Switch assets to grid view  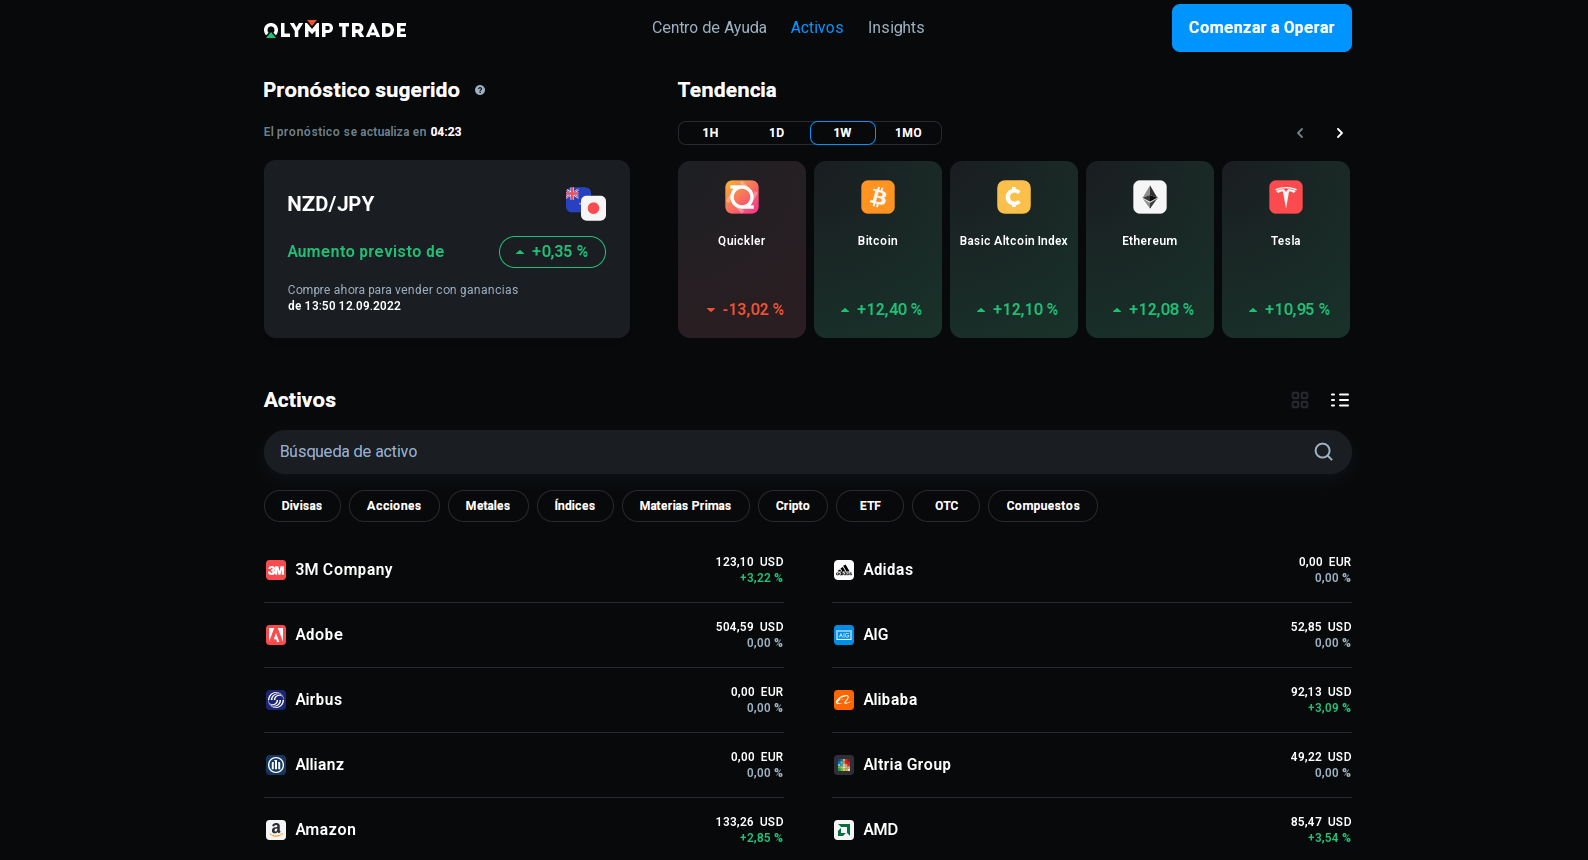pos(1300,400)
